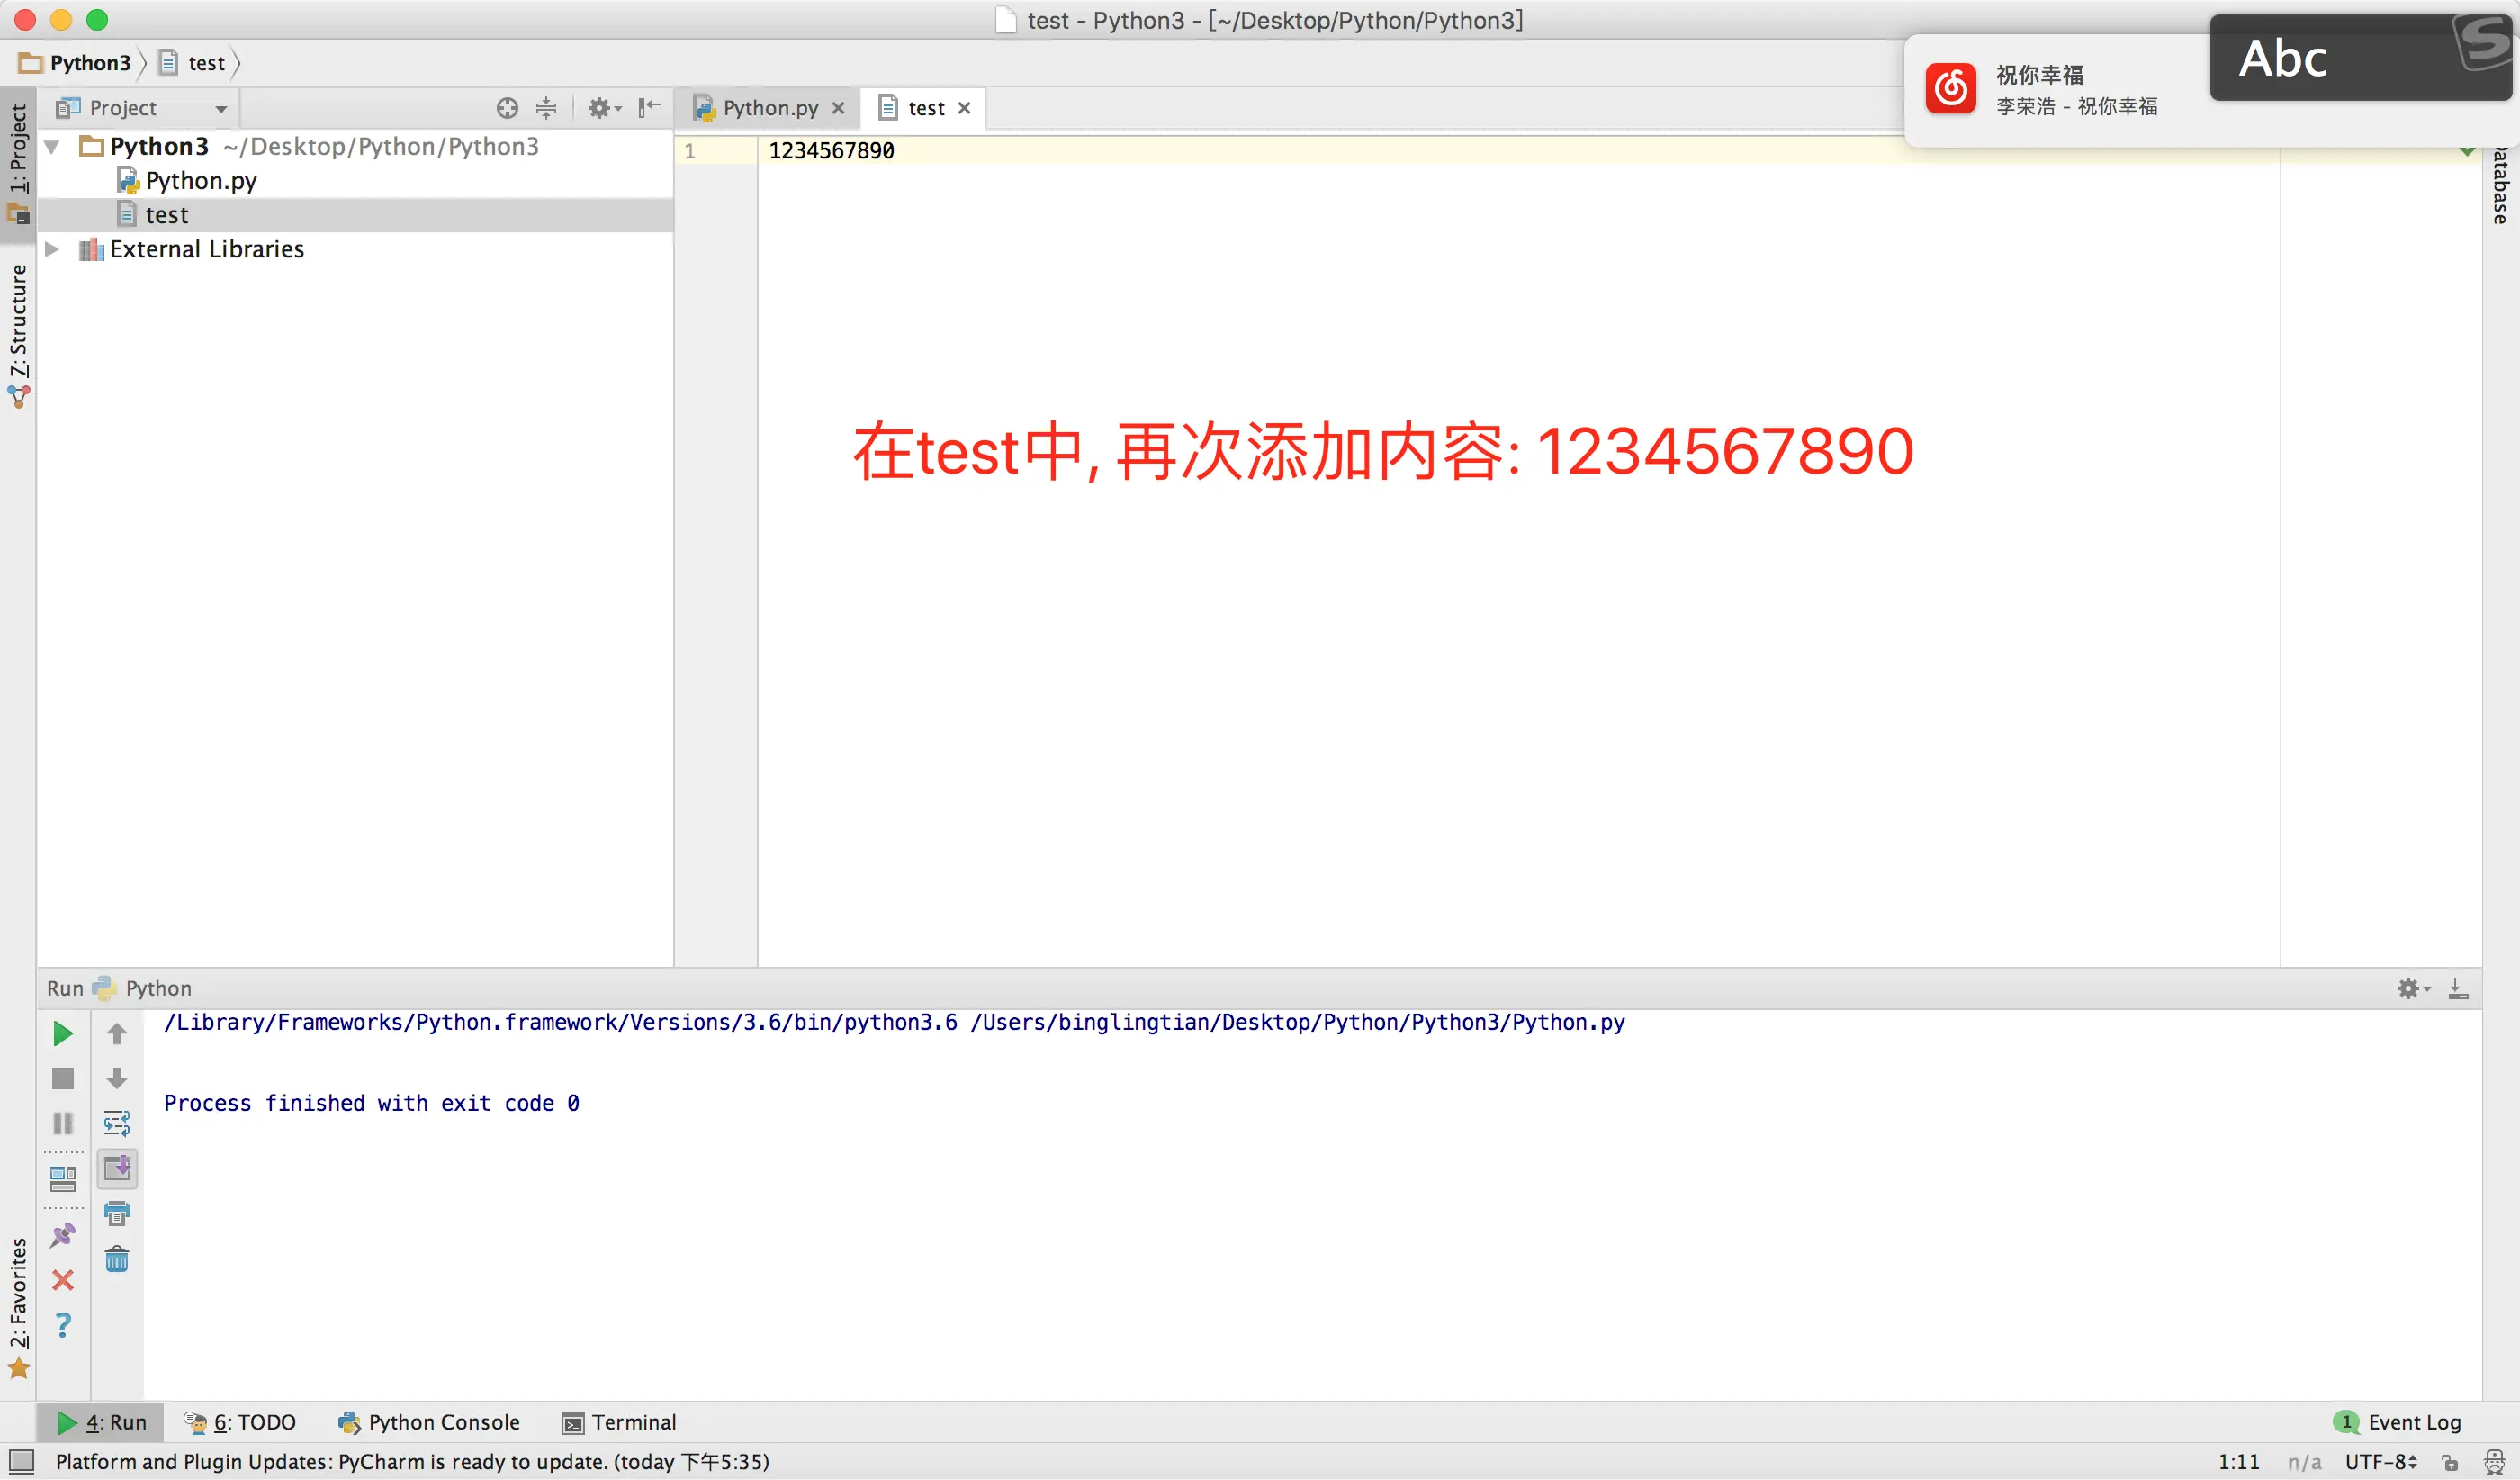Click the blue question mark help icon
Image resolution: width=2520 pixels, height=1480 pixels.
point(62,1325)
